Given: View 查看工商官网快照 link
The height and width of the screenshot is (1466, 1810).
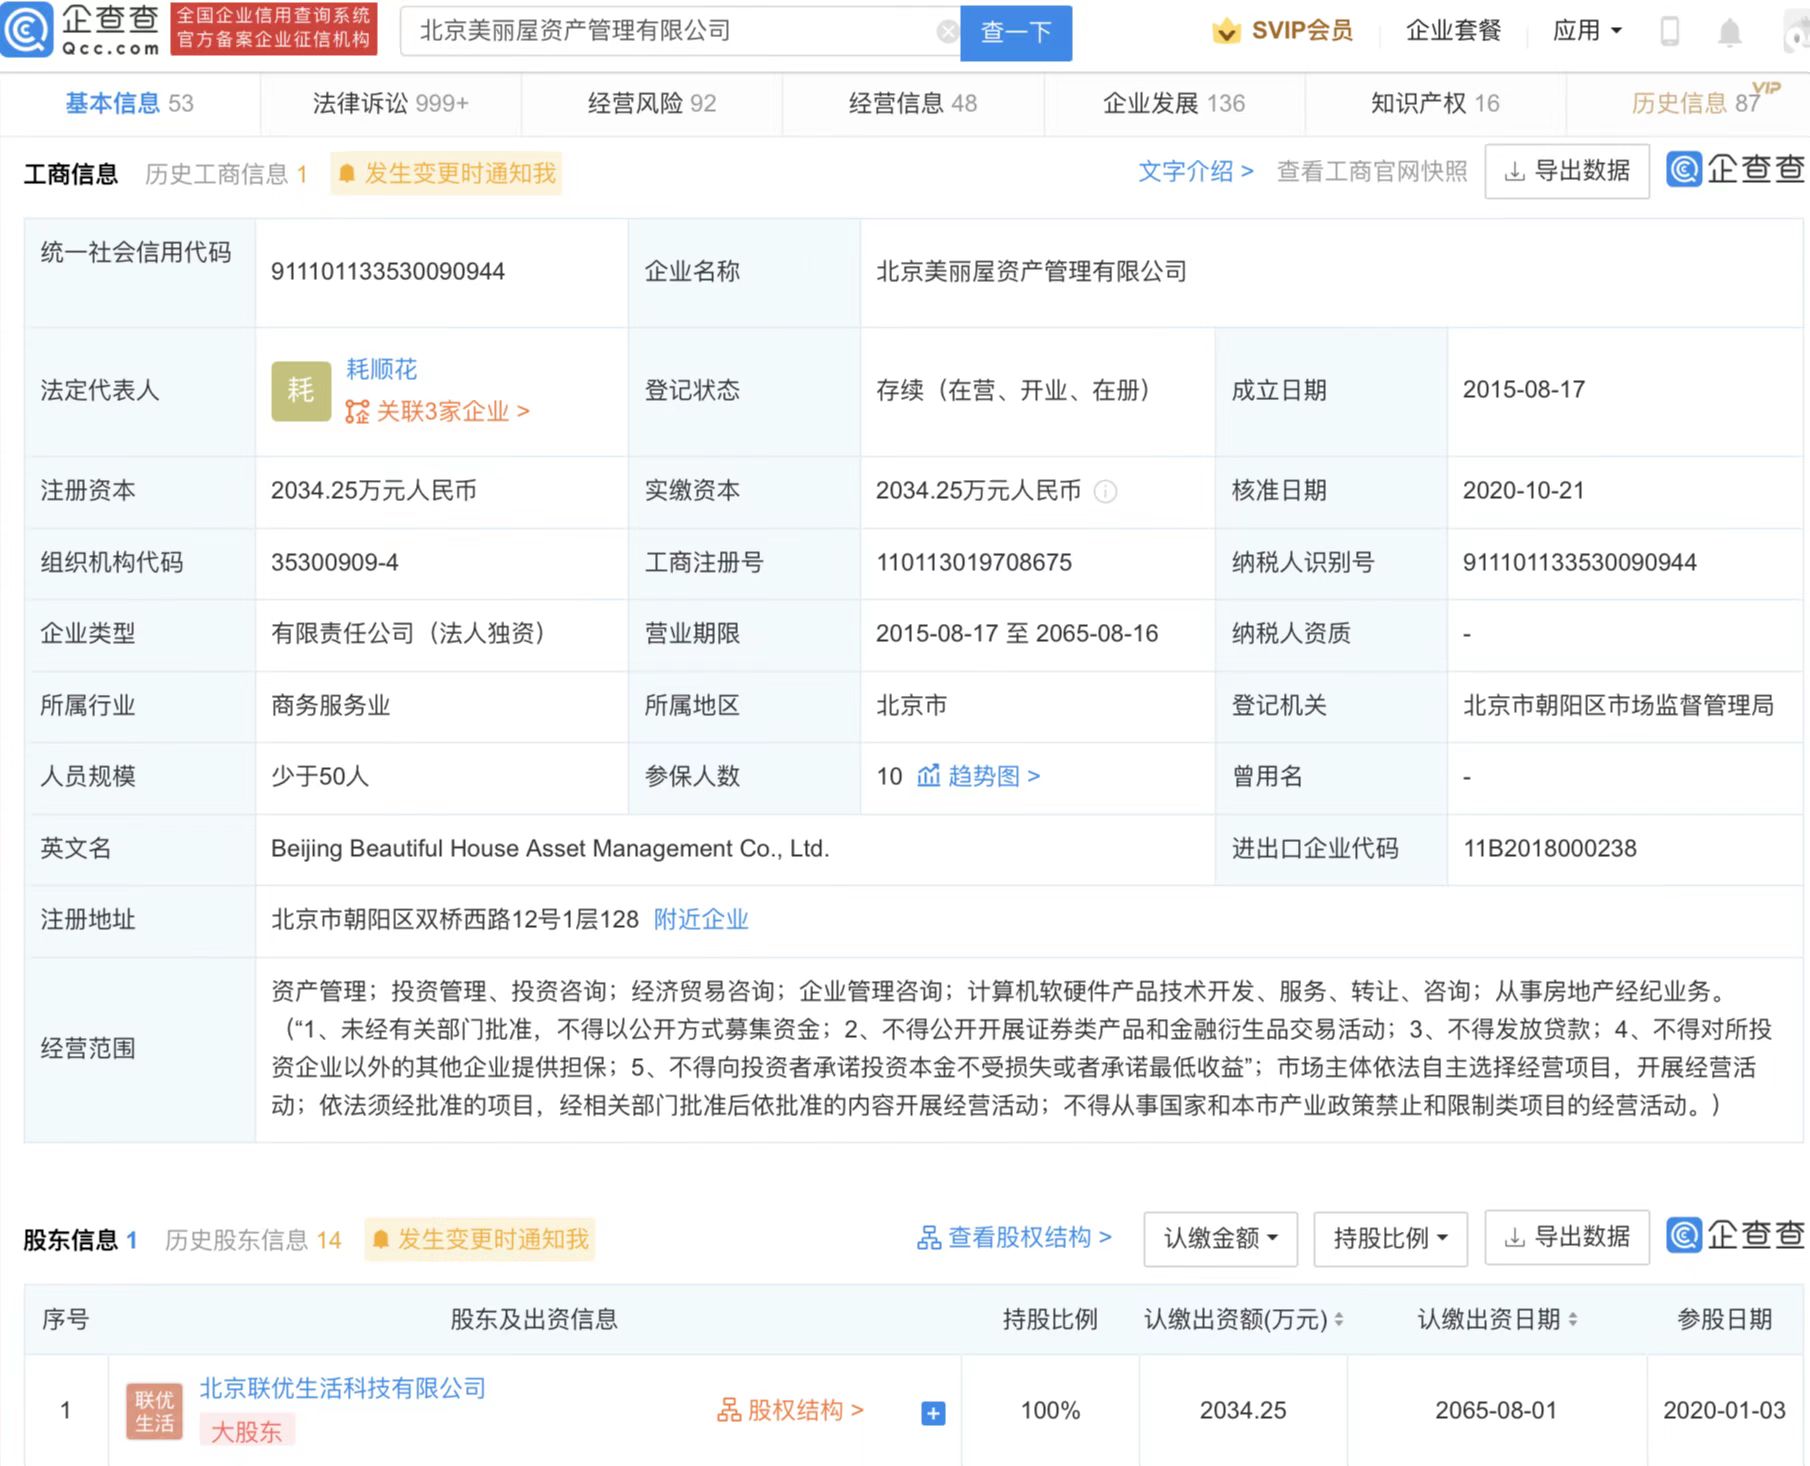Looking at the screenshot, I should click(x=1372, y=171).
